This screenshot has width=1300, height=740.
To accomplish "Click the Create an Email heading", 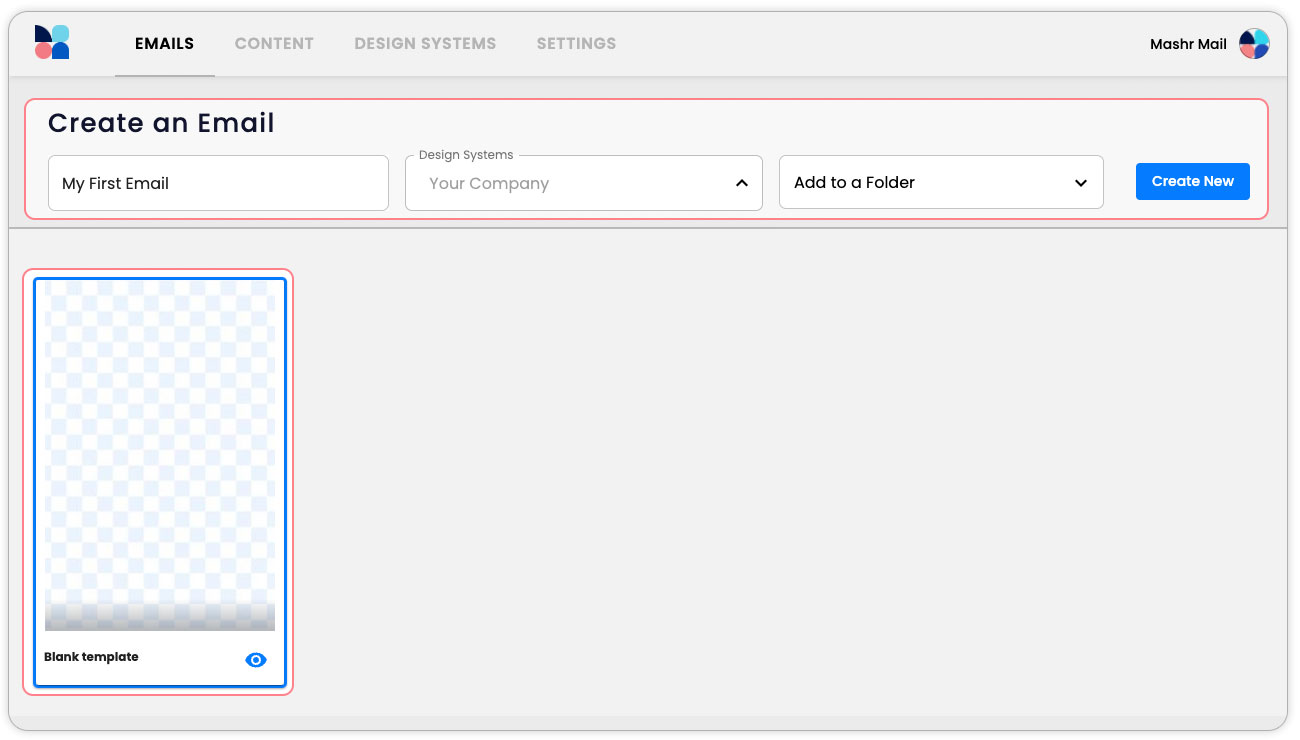I will pos(161,123).
